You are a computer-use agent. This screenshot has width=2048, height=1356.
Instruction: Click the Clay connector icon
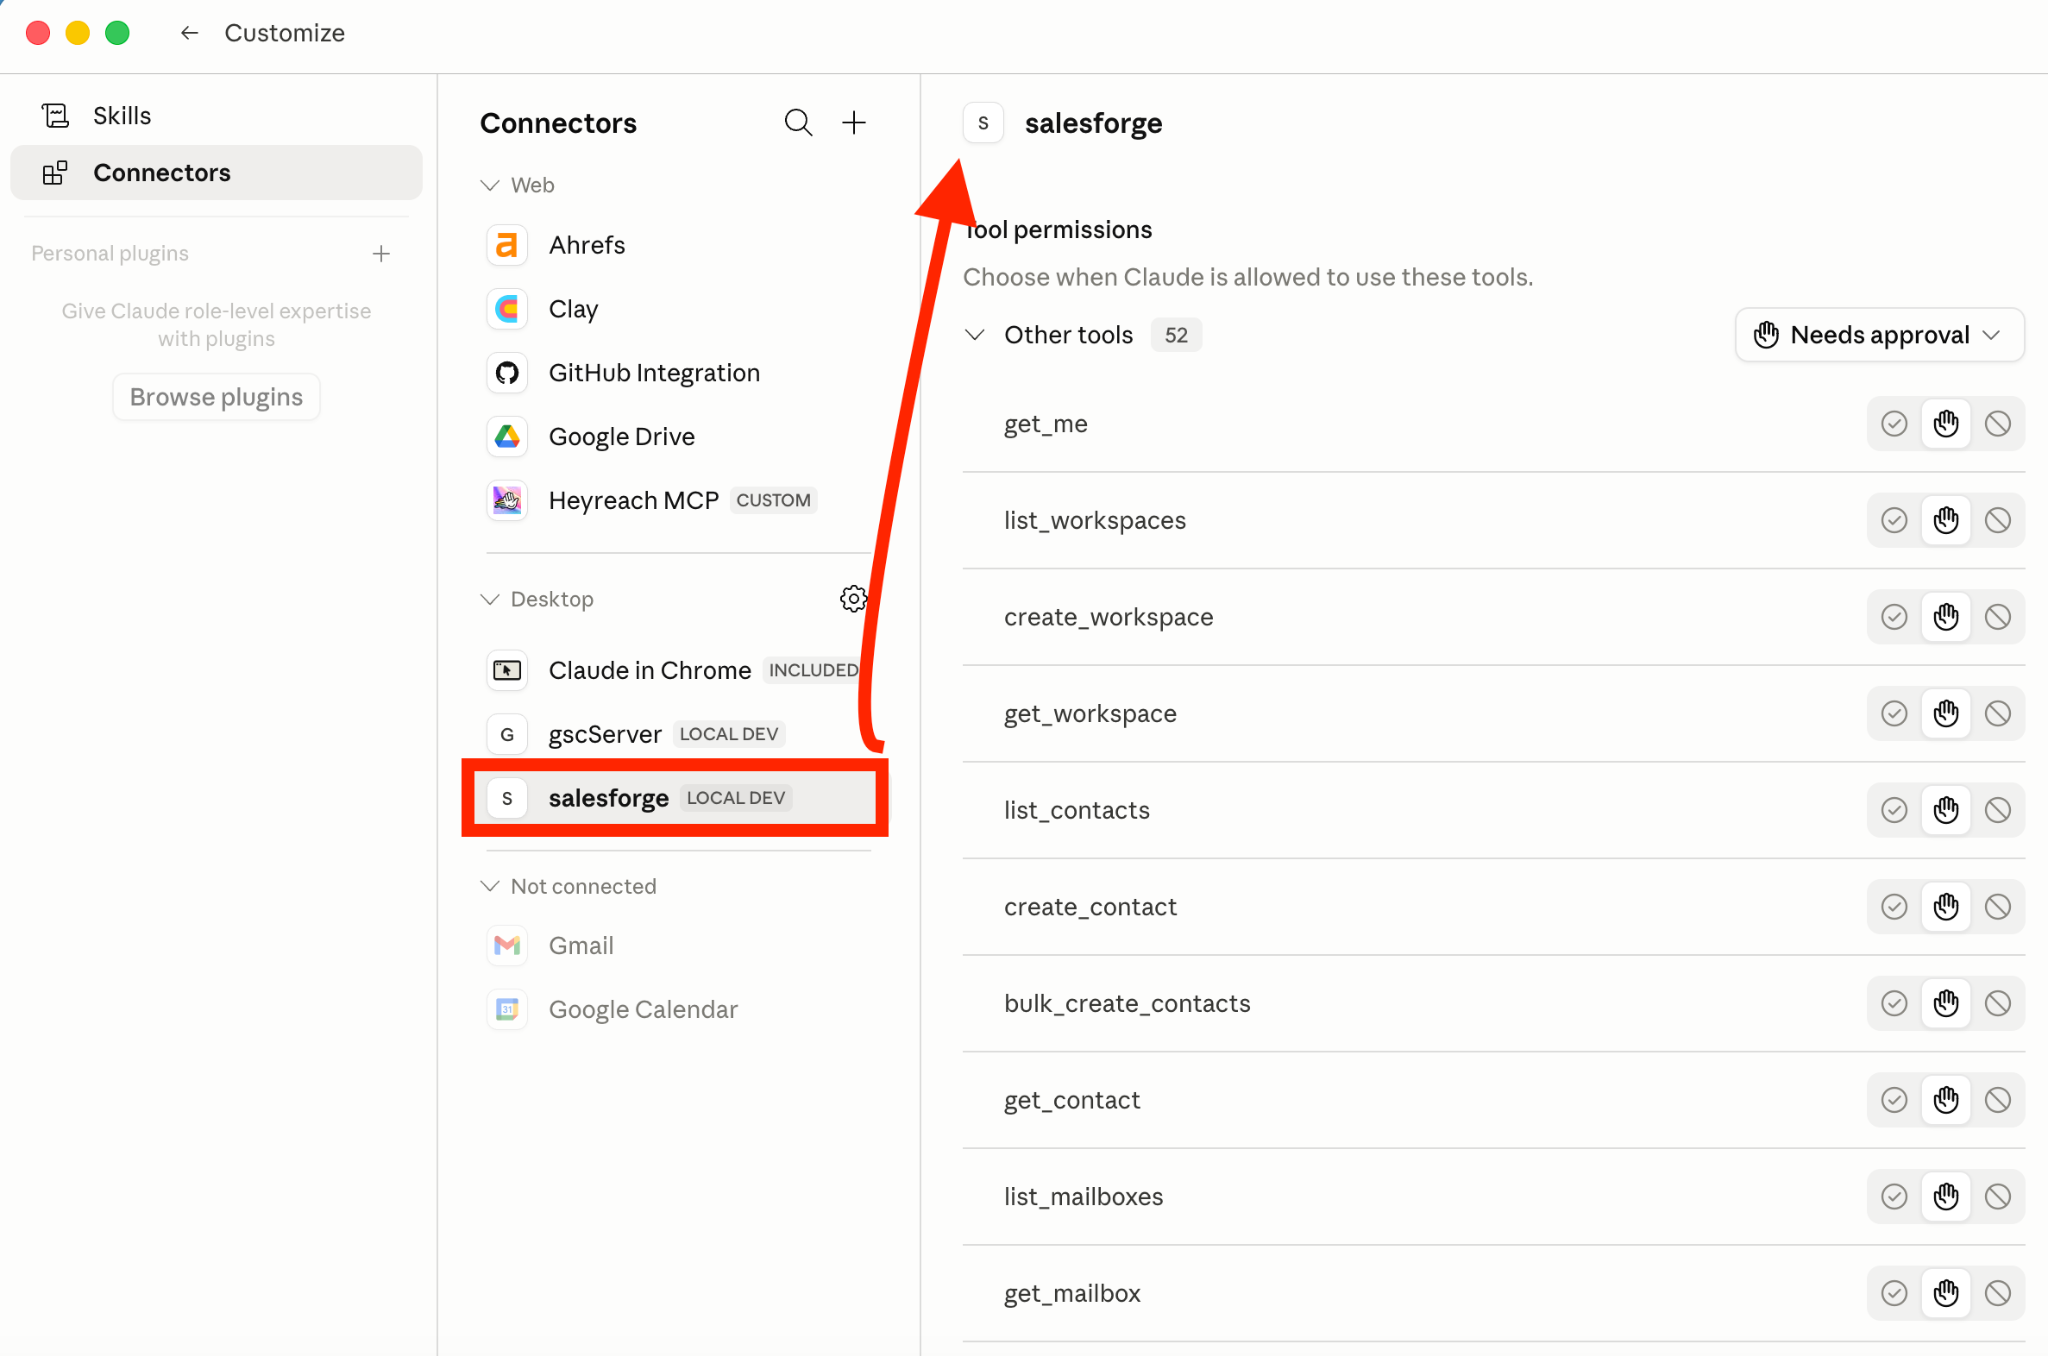pos(507,309)
